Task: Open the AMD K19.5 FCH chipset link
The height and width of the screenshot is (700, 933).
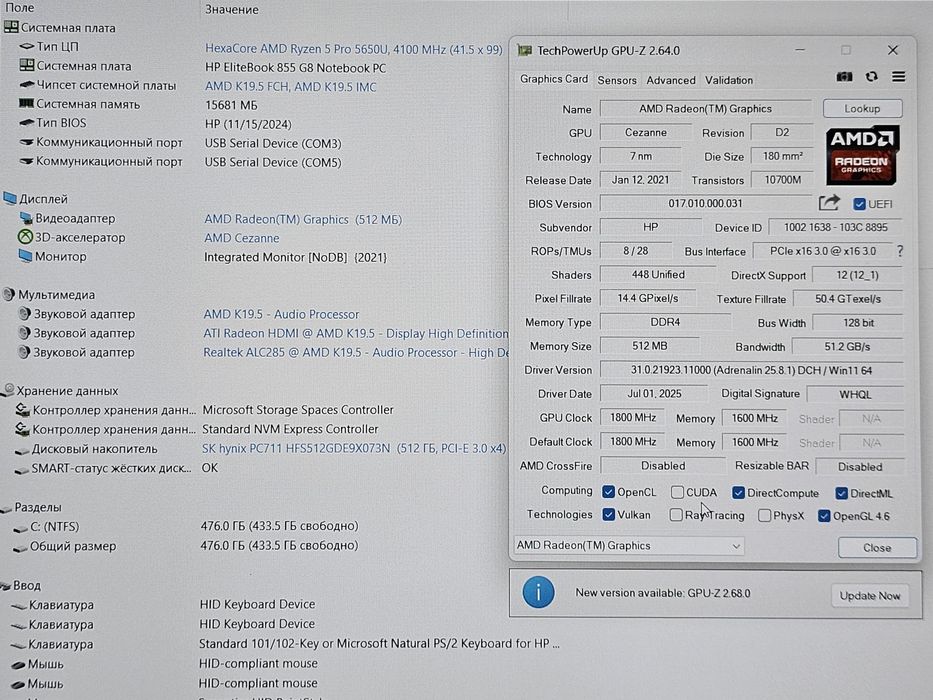Action: (290, 86)
